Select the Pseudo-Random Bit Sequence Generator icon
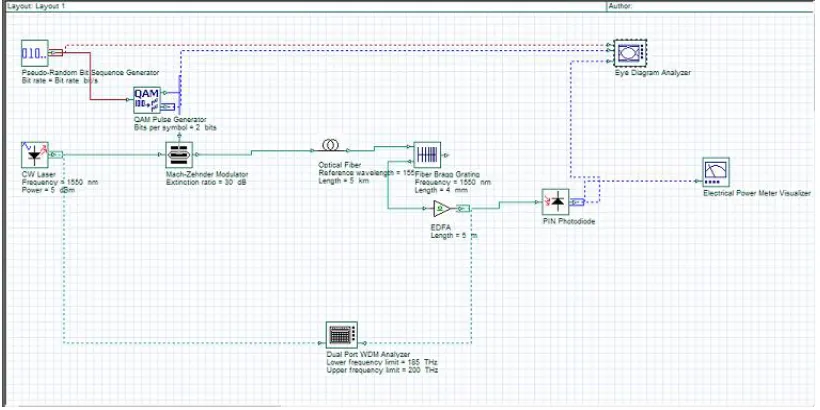Image resolution: width=820 pixels, height=410 pixels. (35, 53)
